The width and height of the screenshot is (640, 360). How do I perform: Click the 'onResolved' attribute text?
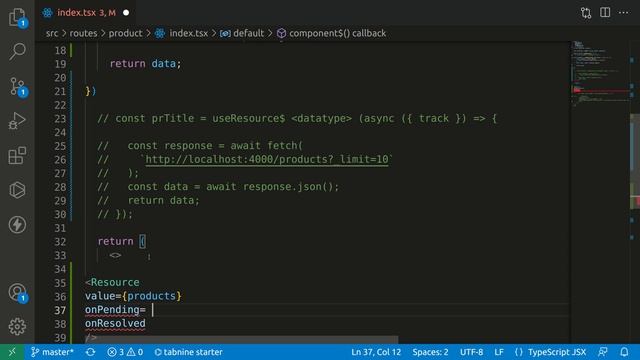(x=115, y=323)
